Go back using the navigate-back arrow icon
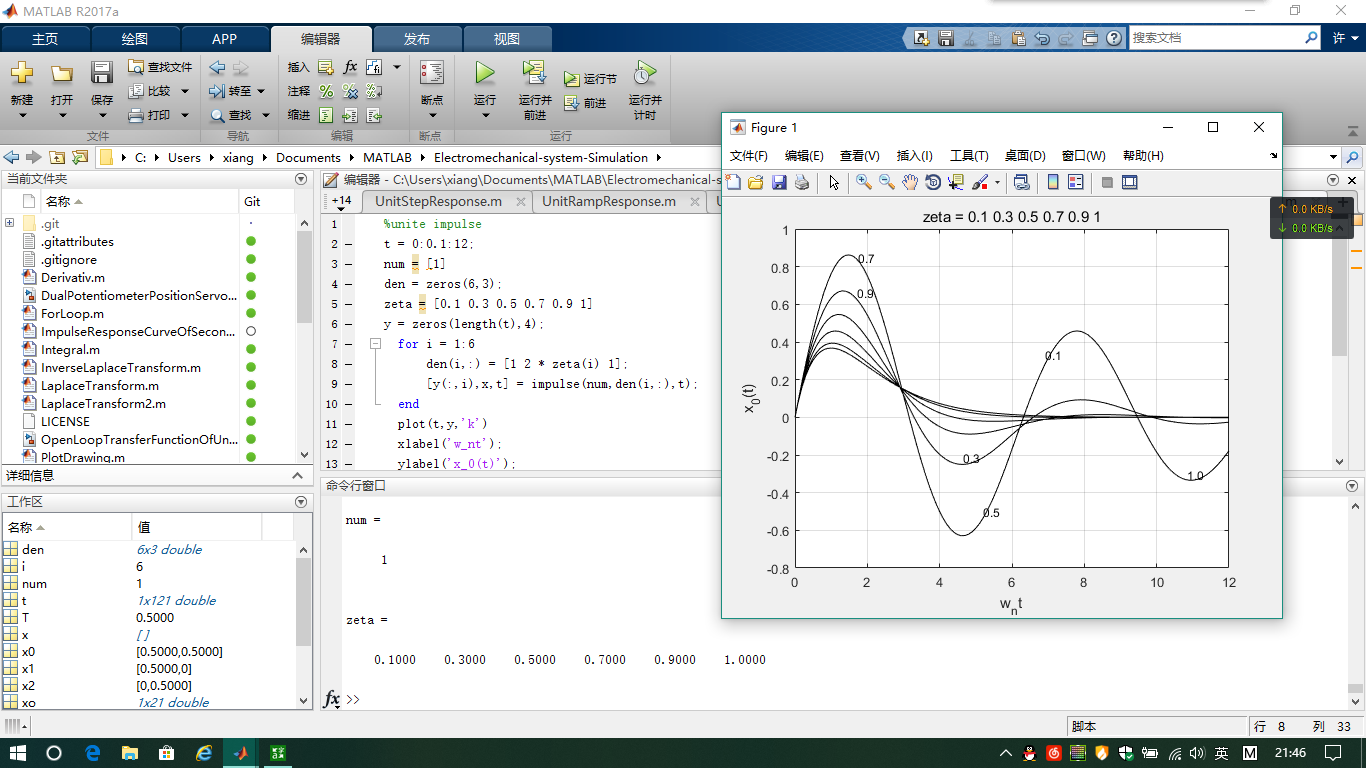The width and height of the screenshot is (1366, 768). pyautogui.click(x=217, y=67)
